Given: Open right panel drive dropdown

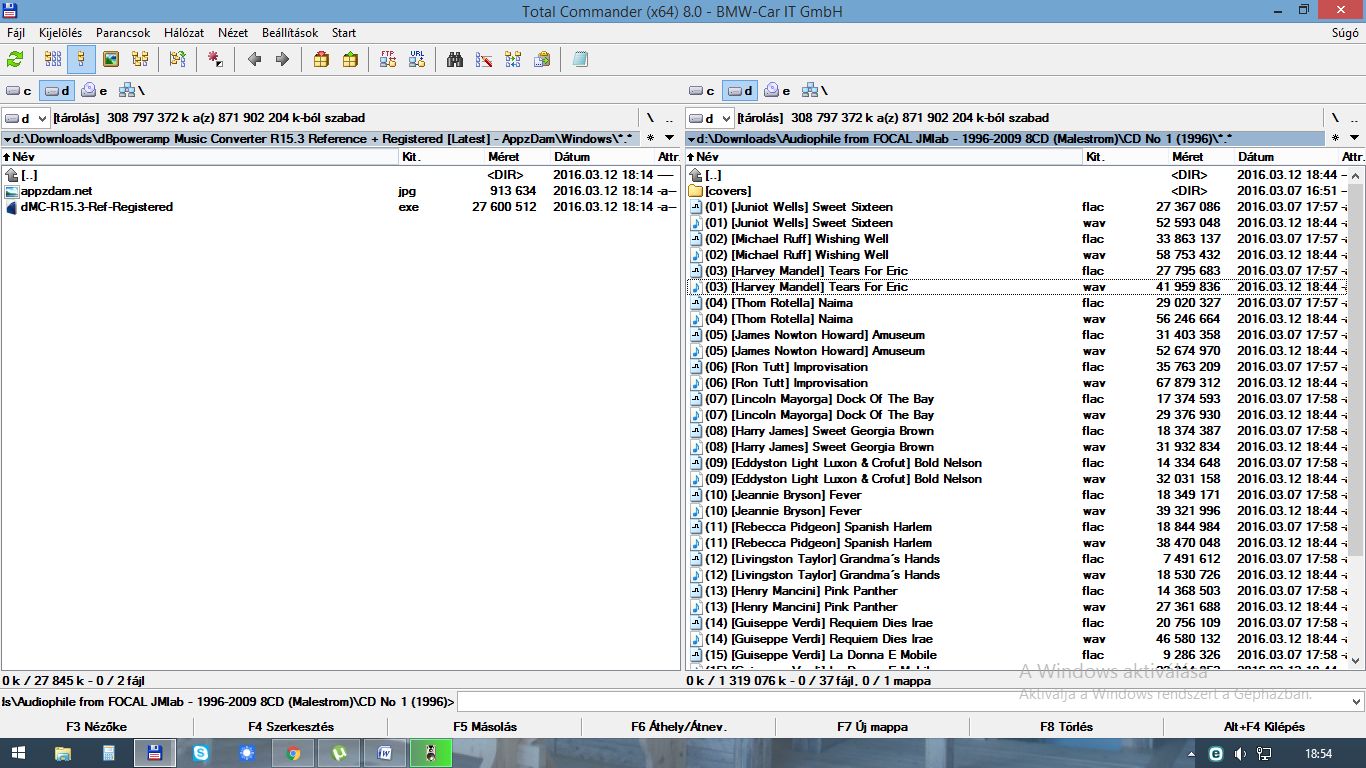Looking at the screenshot, I should click(709, 118).
